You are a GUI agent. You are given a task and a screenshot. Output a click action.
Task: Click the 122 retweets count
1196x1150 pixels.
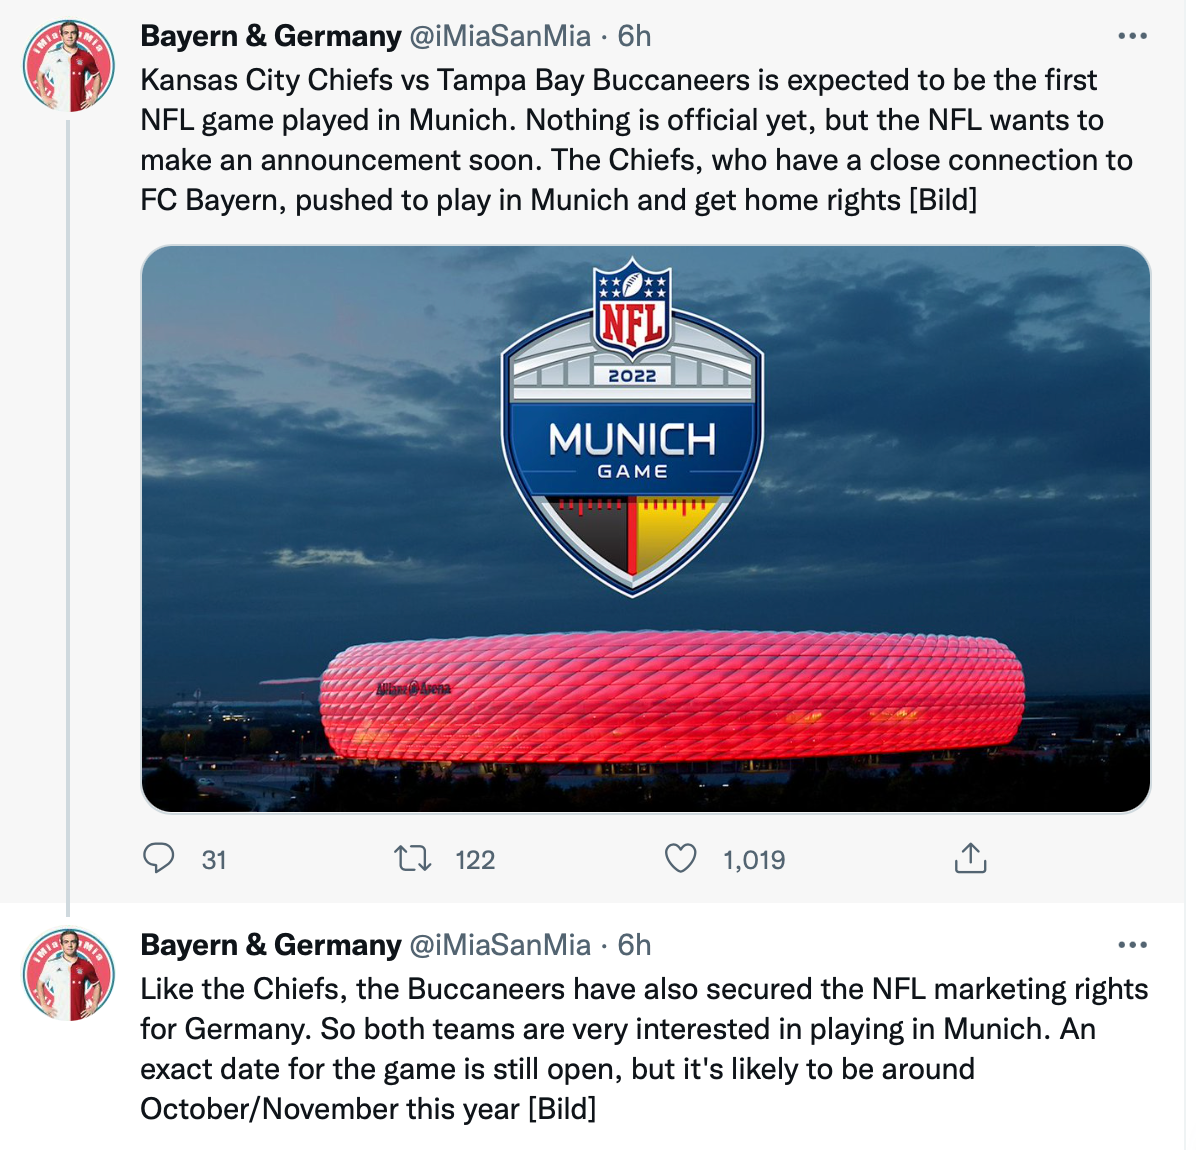[475, 860]
